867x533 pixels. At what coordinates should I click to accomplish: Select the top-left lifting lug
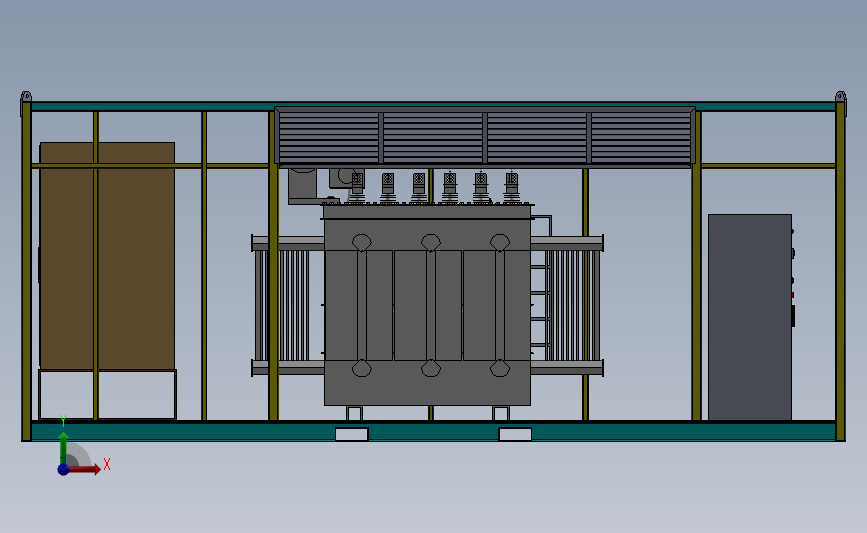pyautogui.click(x=26, y=97)
